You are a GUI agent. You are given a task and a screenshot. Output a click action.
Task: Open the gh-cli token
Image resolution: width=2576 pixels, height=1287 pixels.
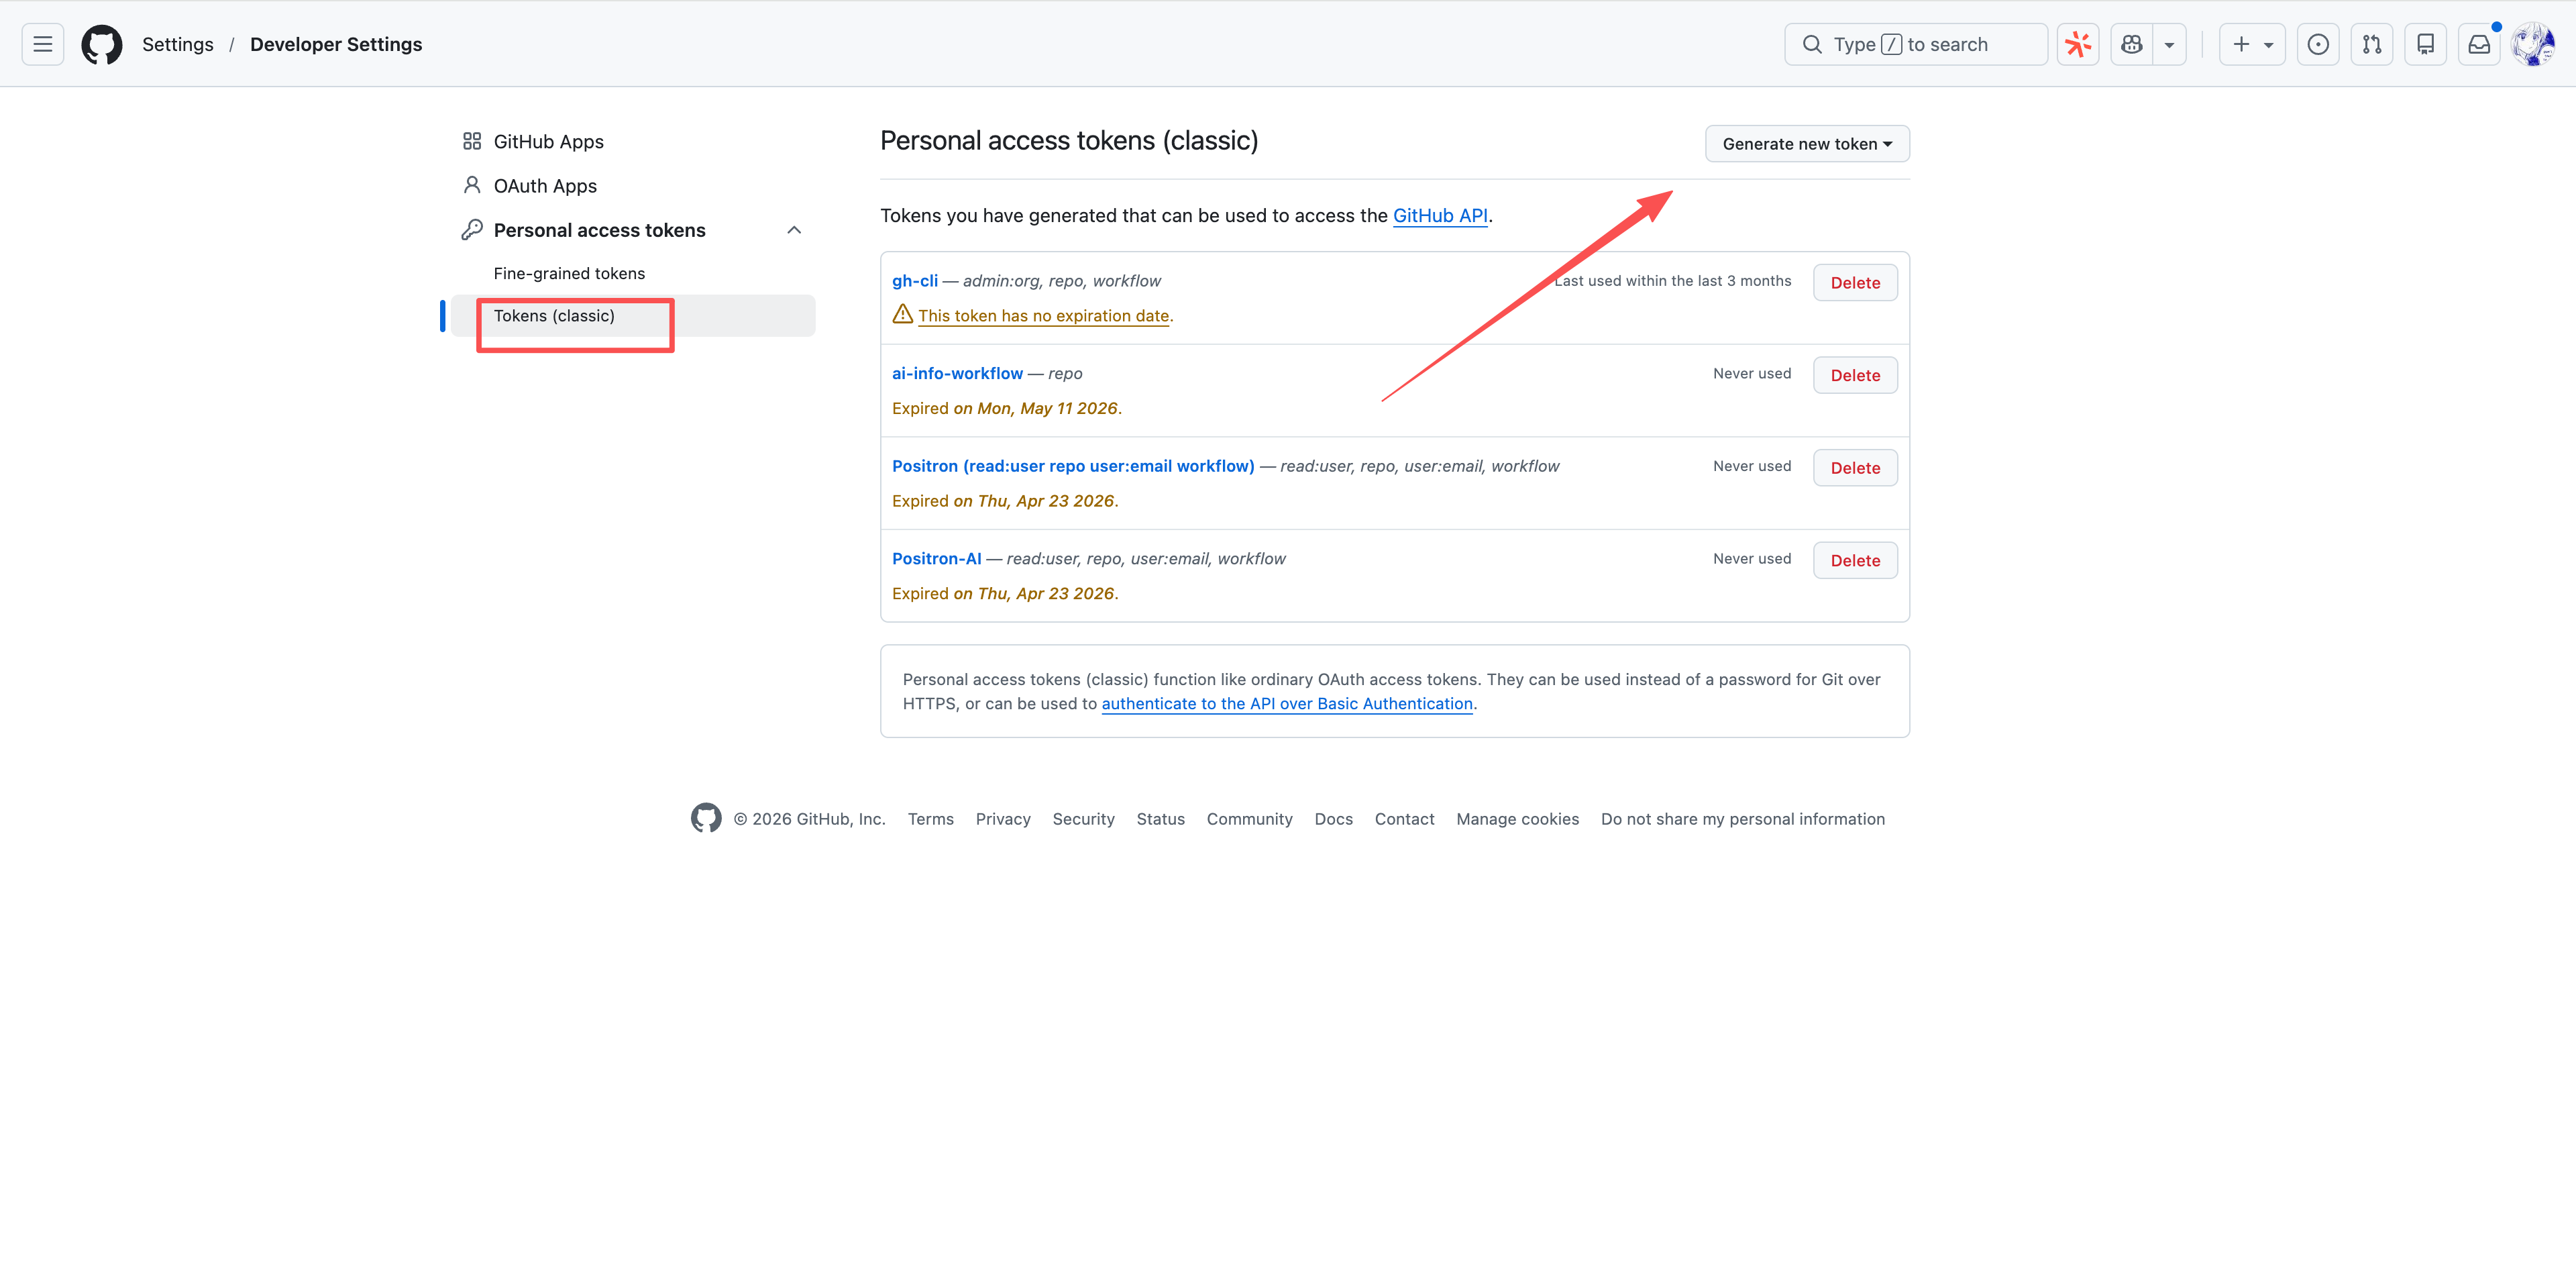[x=915, y=280]
